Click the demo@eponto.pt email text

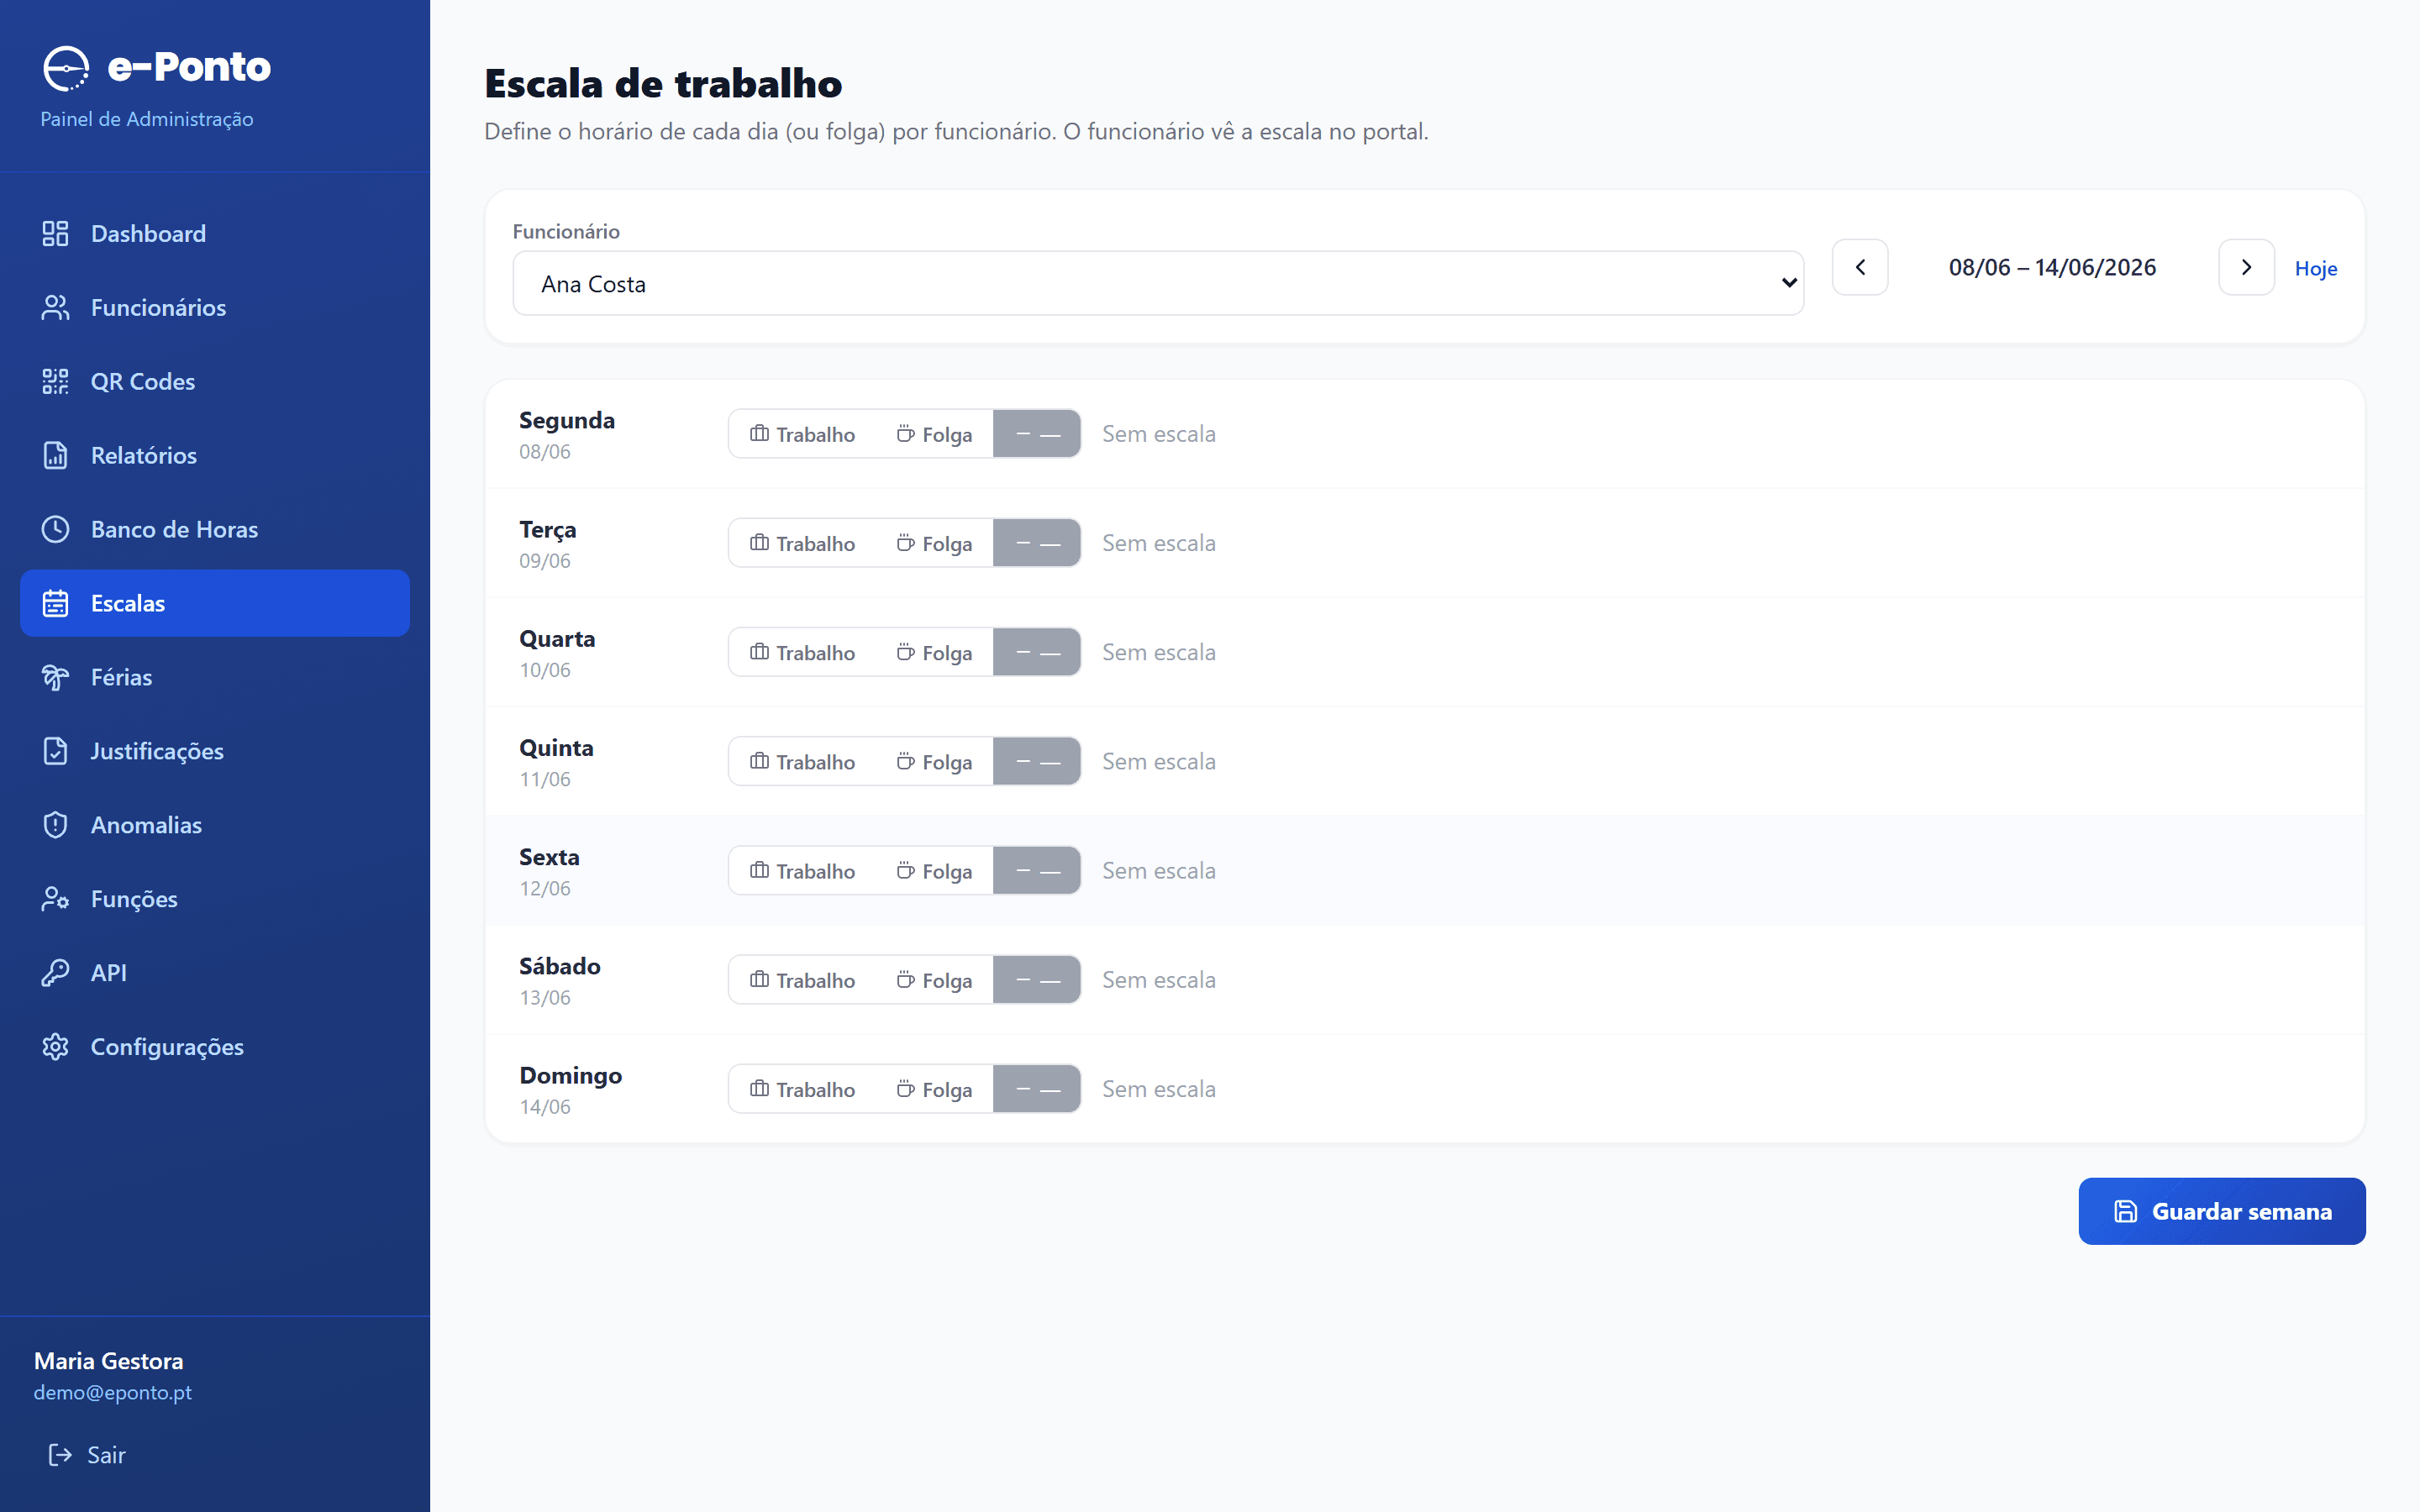pyautogui.click(x=113, y=1392)
